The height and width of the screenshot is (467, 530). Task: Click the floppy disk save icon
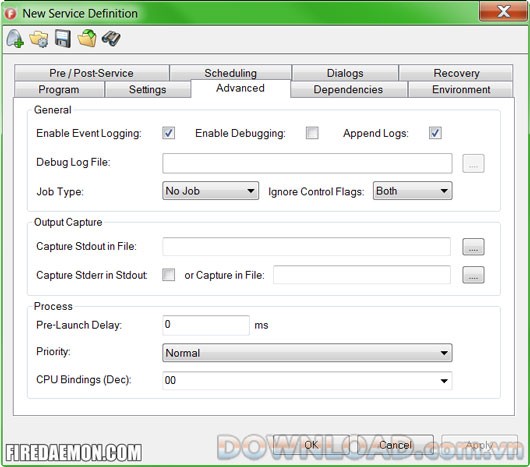click(63, 39)
